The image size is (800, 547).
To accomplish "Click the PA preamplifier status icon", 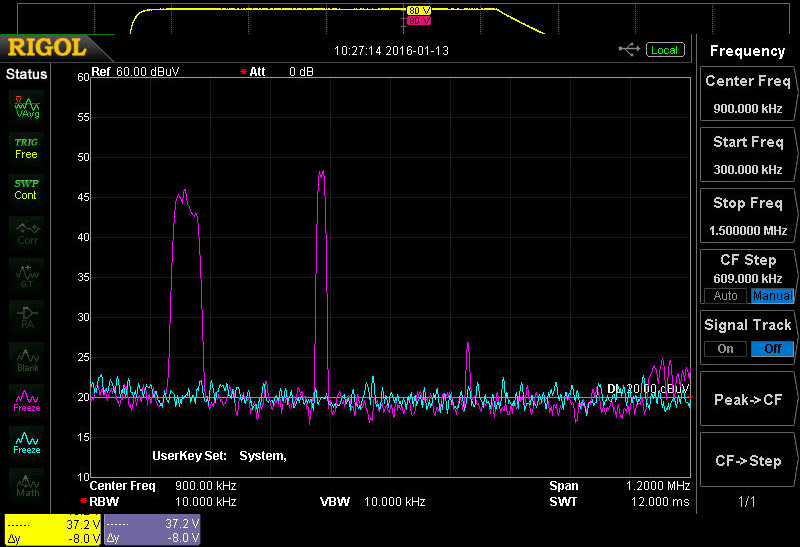I will (27, 316).
